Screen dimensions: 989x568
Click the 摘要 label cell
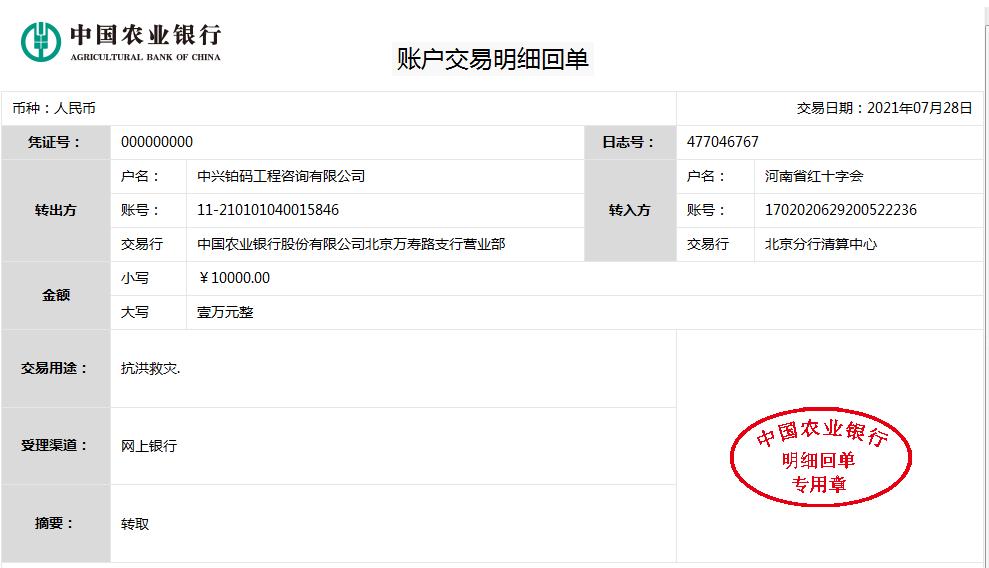pyautogui.click(x=56, y=524)
